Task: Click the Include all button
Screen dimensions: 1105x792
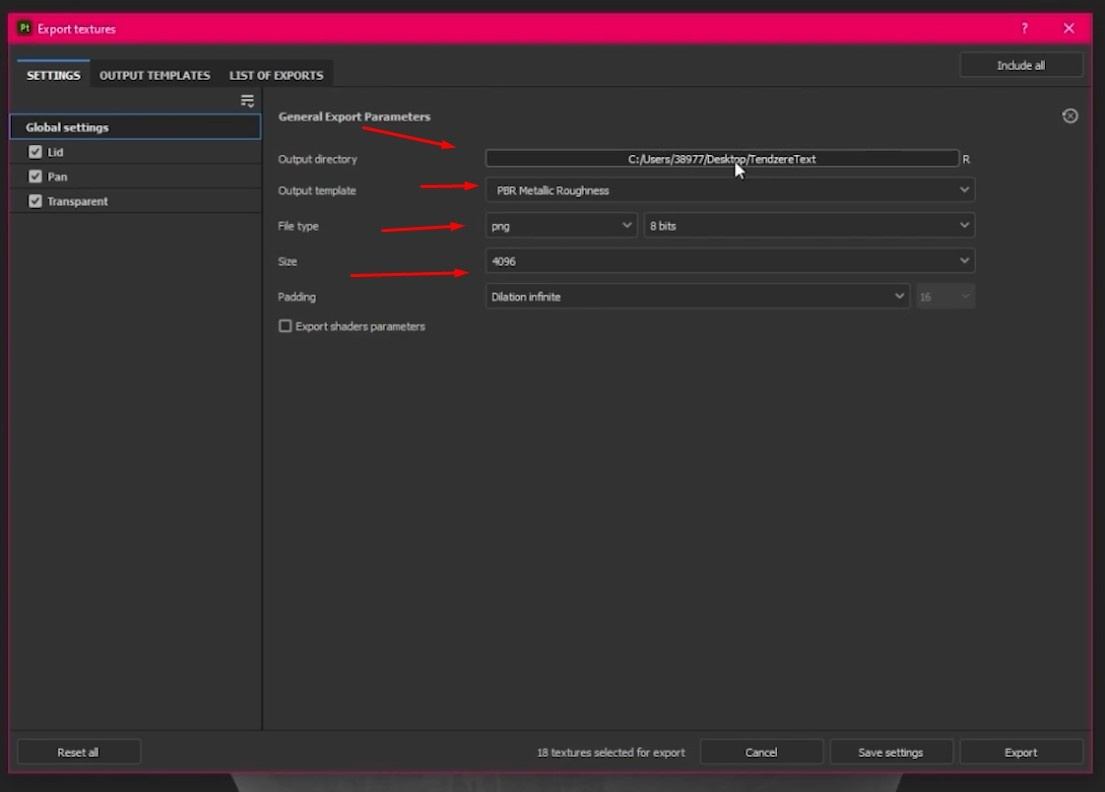Action: click(1020, 65)
